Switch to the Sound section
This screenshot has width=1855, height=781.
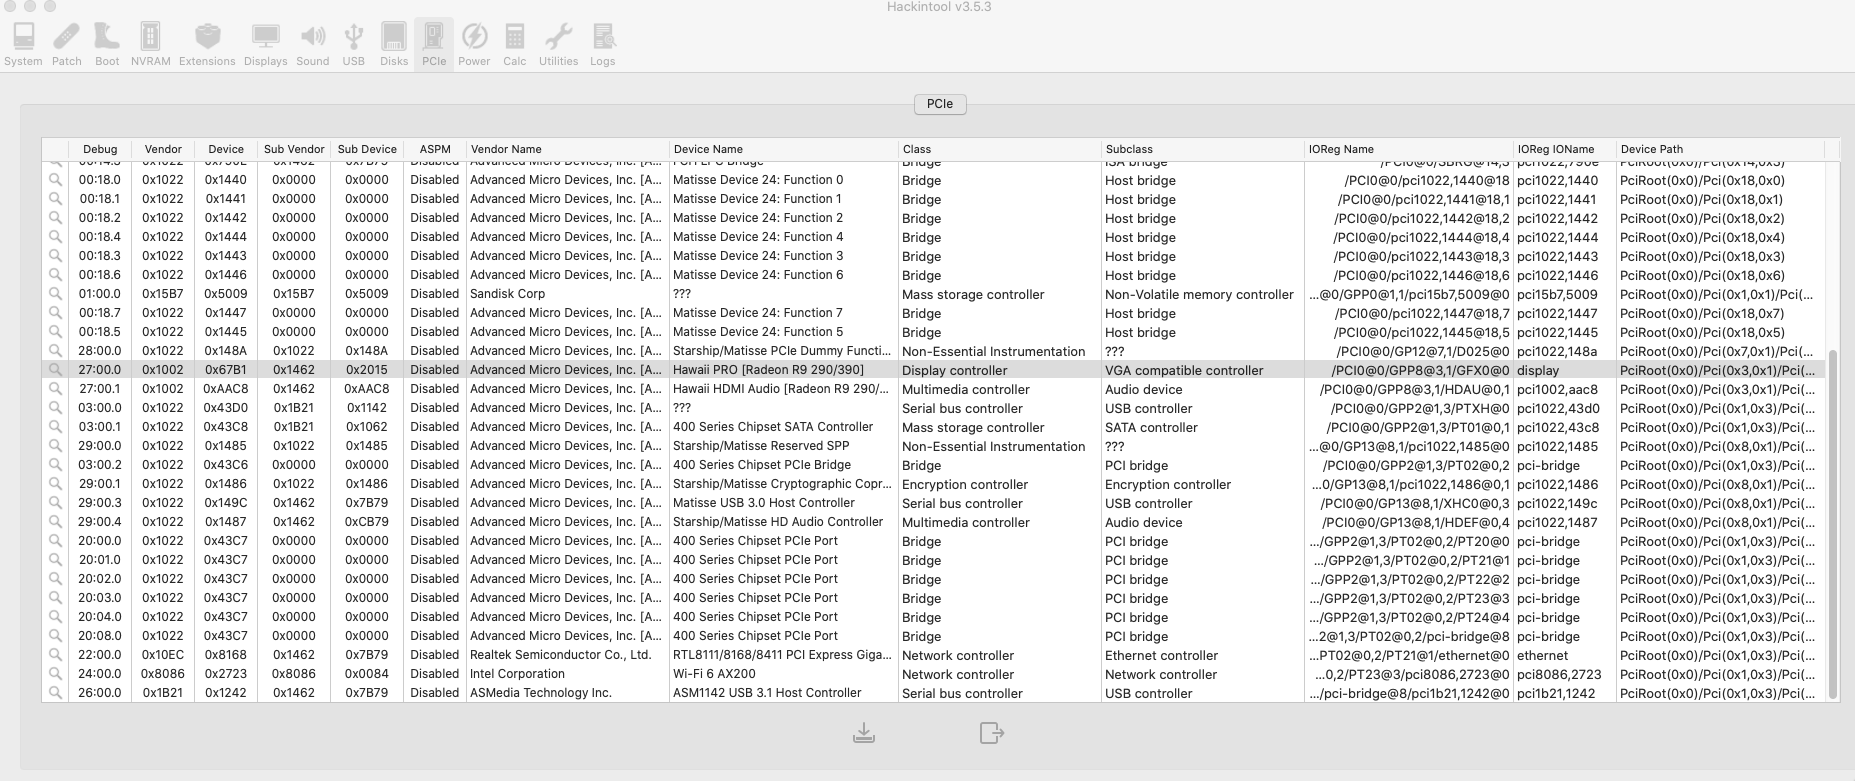click(313, 45)
